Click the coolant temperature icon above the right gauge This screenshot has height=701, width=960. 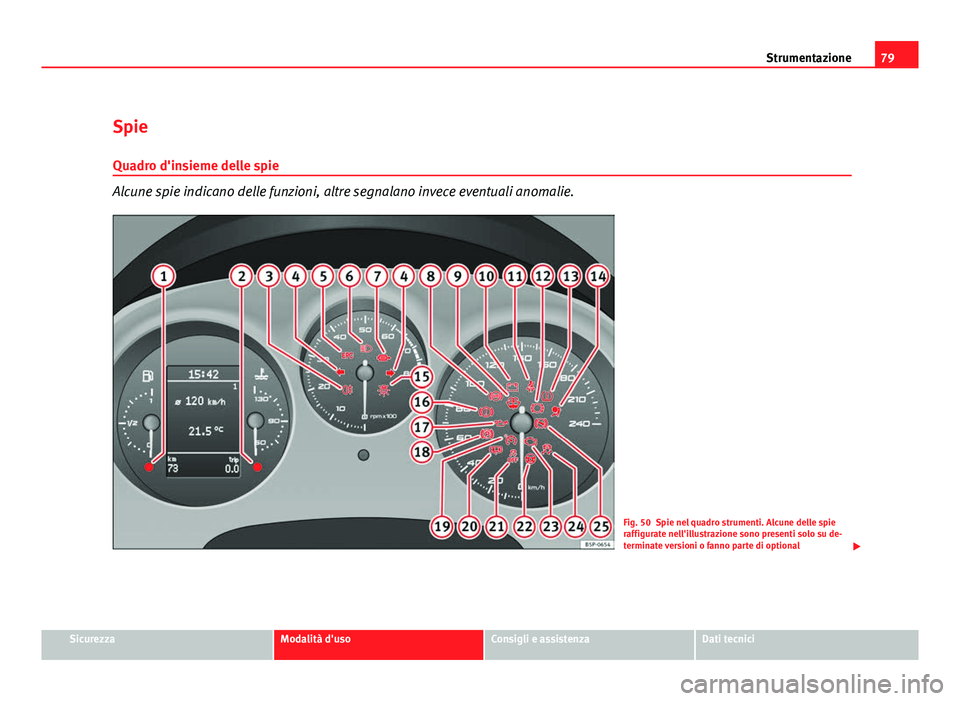[260, 374]
